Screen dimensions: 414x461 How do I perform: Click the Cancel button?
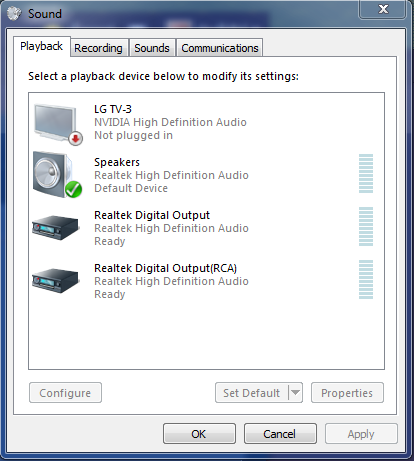(x=280, y=434)
